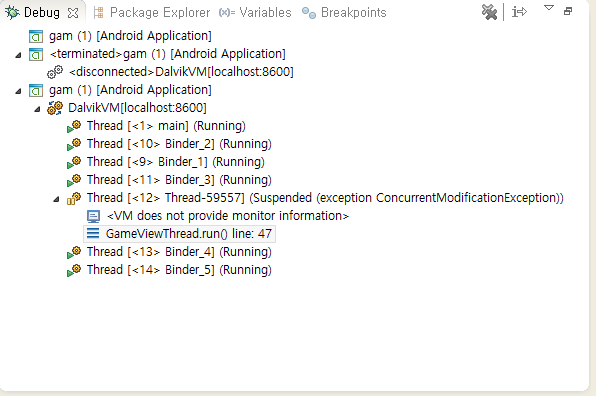Screen dimensions: 596x396
Task: Select the GameViewThread.run() line: 47 stack frame
Action: coord(179,234)
